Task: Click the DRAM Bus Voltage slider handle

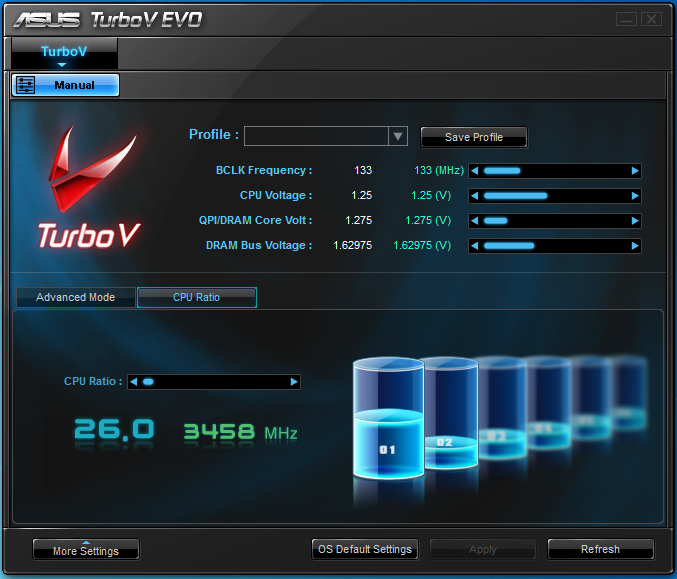Action: coord(509,246)
